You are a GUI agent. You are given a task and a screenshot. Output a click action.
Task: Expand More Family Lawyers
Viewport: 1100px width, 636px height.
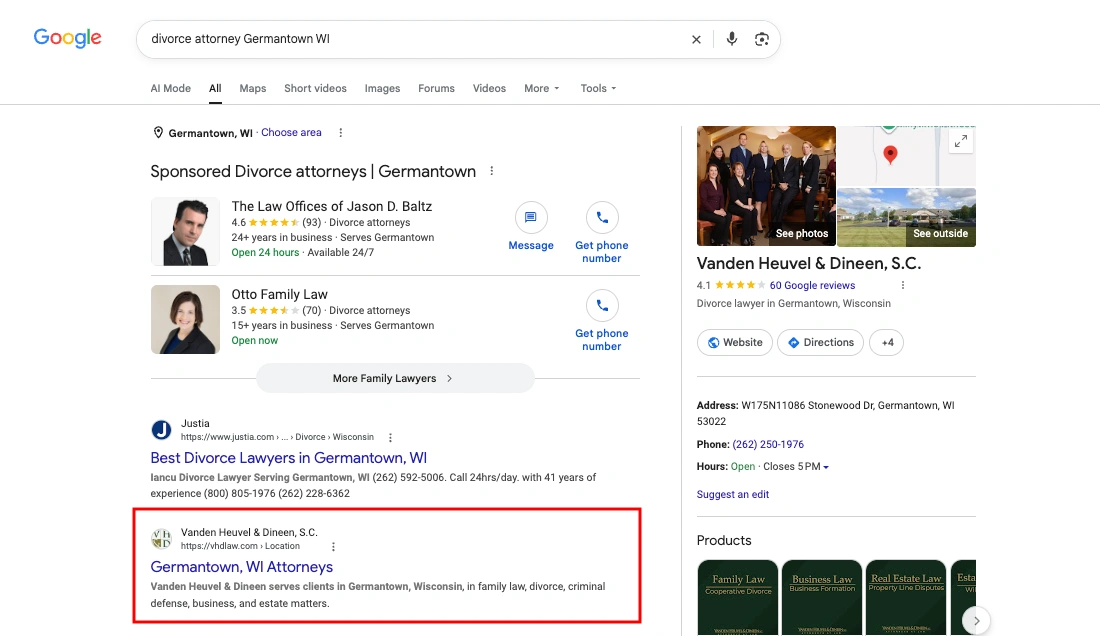(395, 379)
